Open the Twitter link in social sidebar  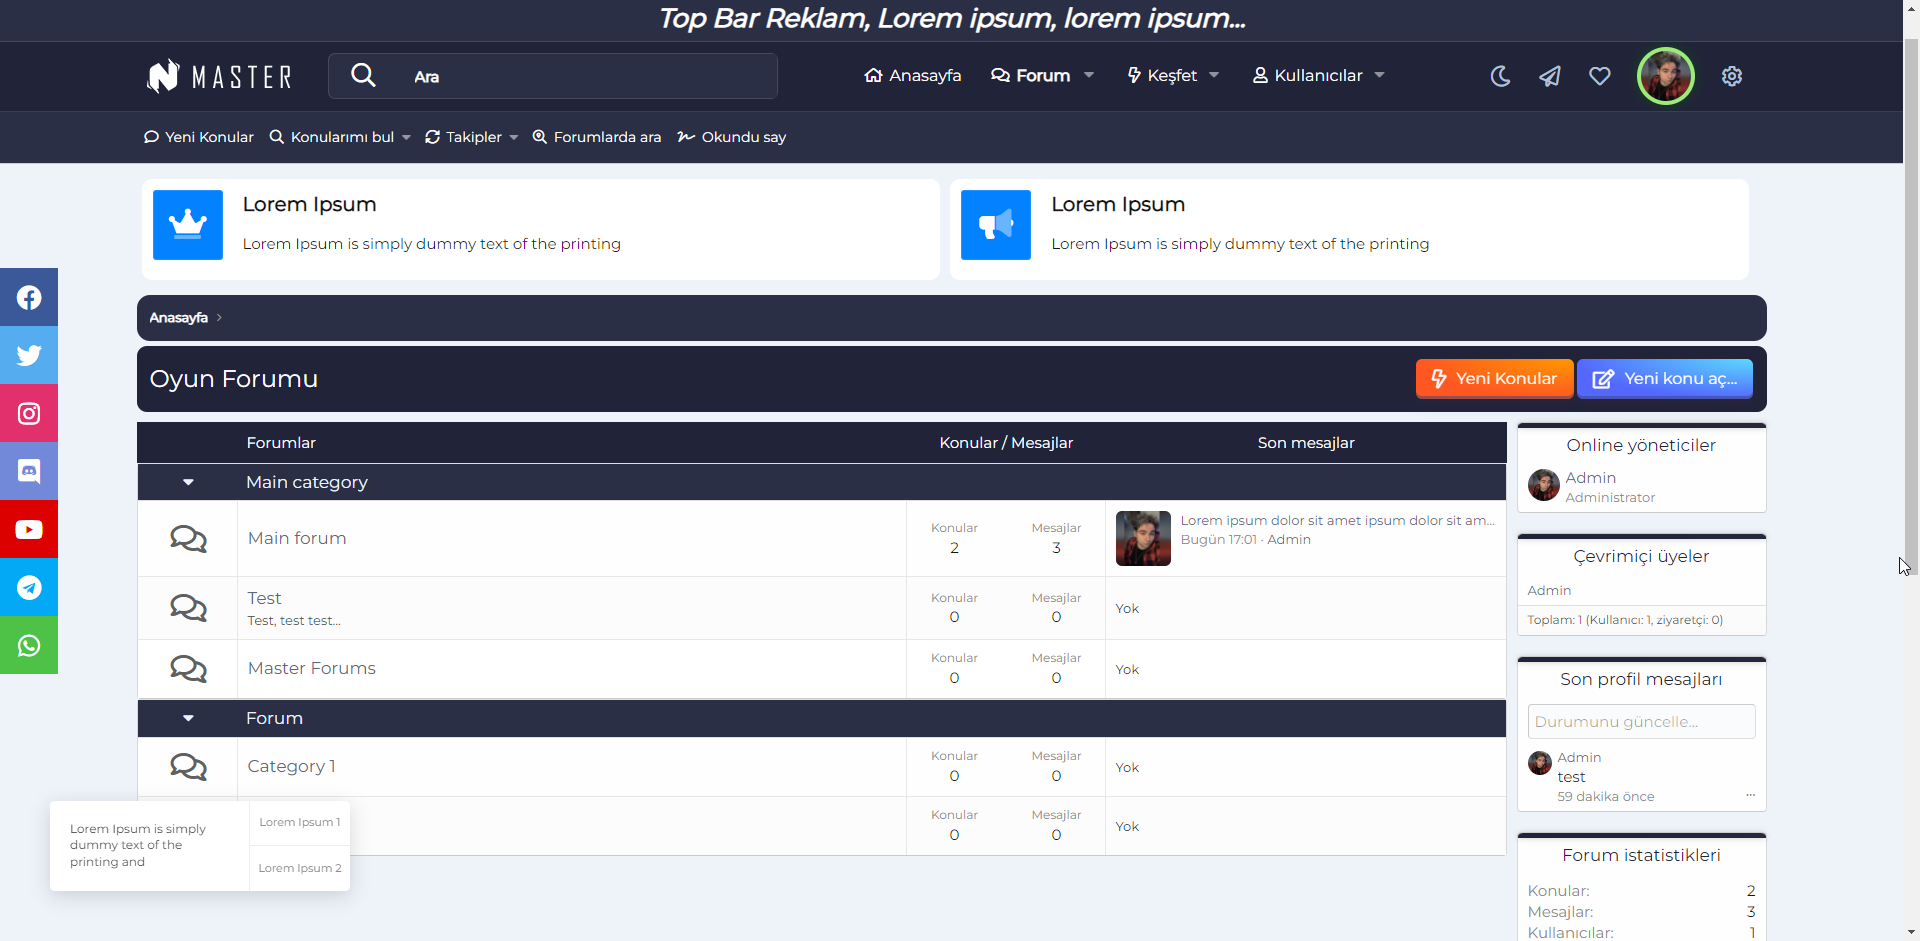[x=29, y=355]
